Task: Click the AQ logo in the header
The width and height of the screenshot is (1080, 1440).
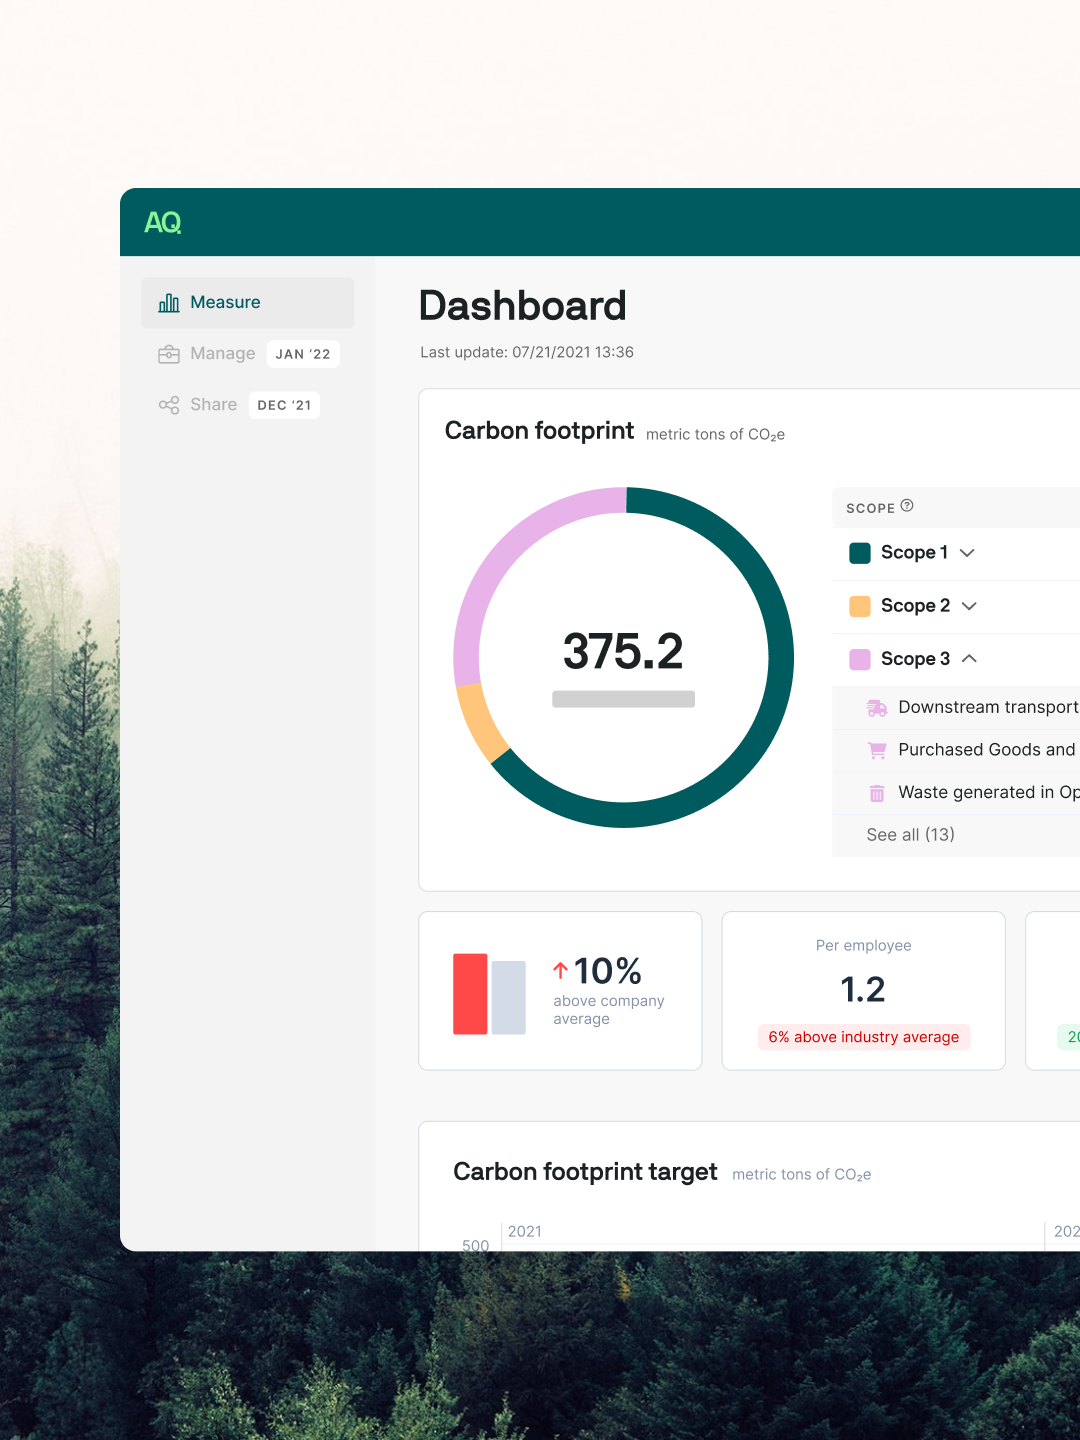Action: click(x=163, y=222)
